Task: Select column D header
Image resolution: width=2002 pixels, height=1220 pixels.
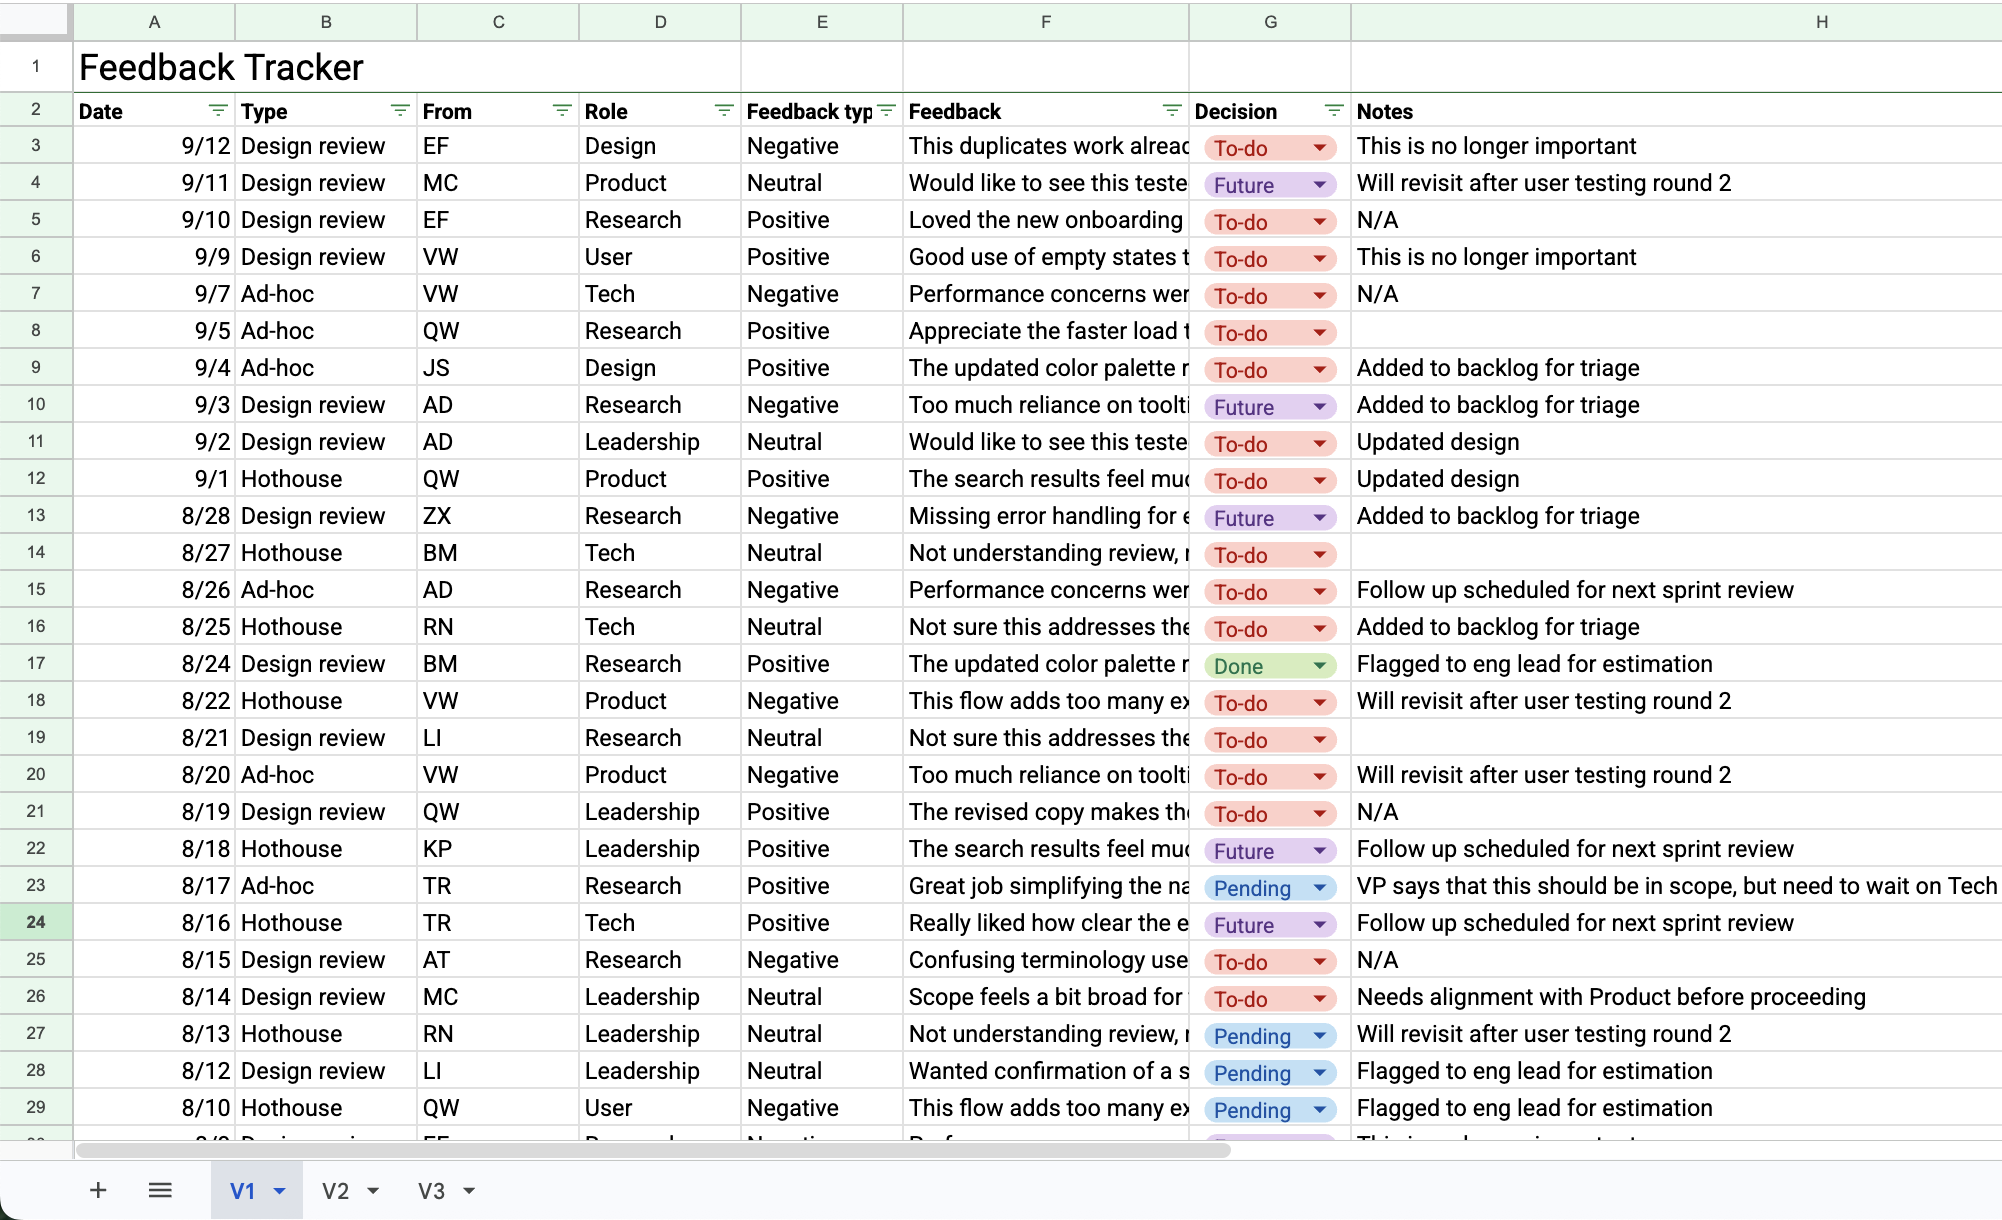Action: pyautogui.click(x=660, y=21)
